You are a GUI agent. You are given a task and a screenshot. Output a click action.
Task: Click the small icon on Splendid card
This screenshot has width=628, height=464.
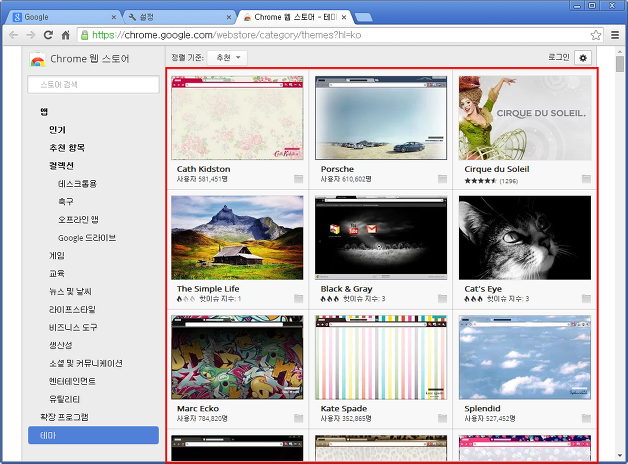pyautogui.click(x=586, y=418)
